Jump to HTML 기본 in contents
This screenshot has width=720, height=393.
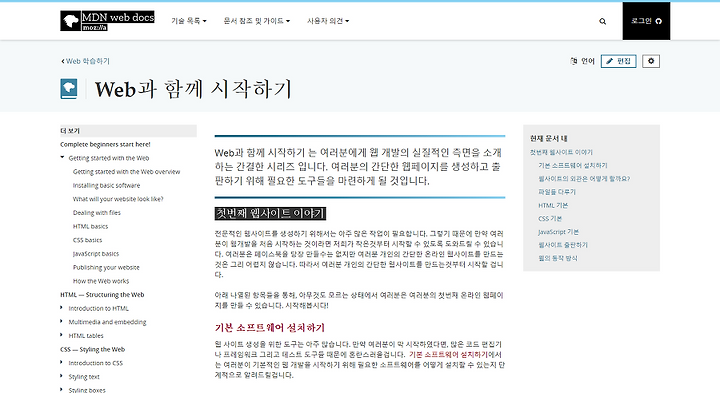[x=553, y=205]
